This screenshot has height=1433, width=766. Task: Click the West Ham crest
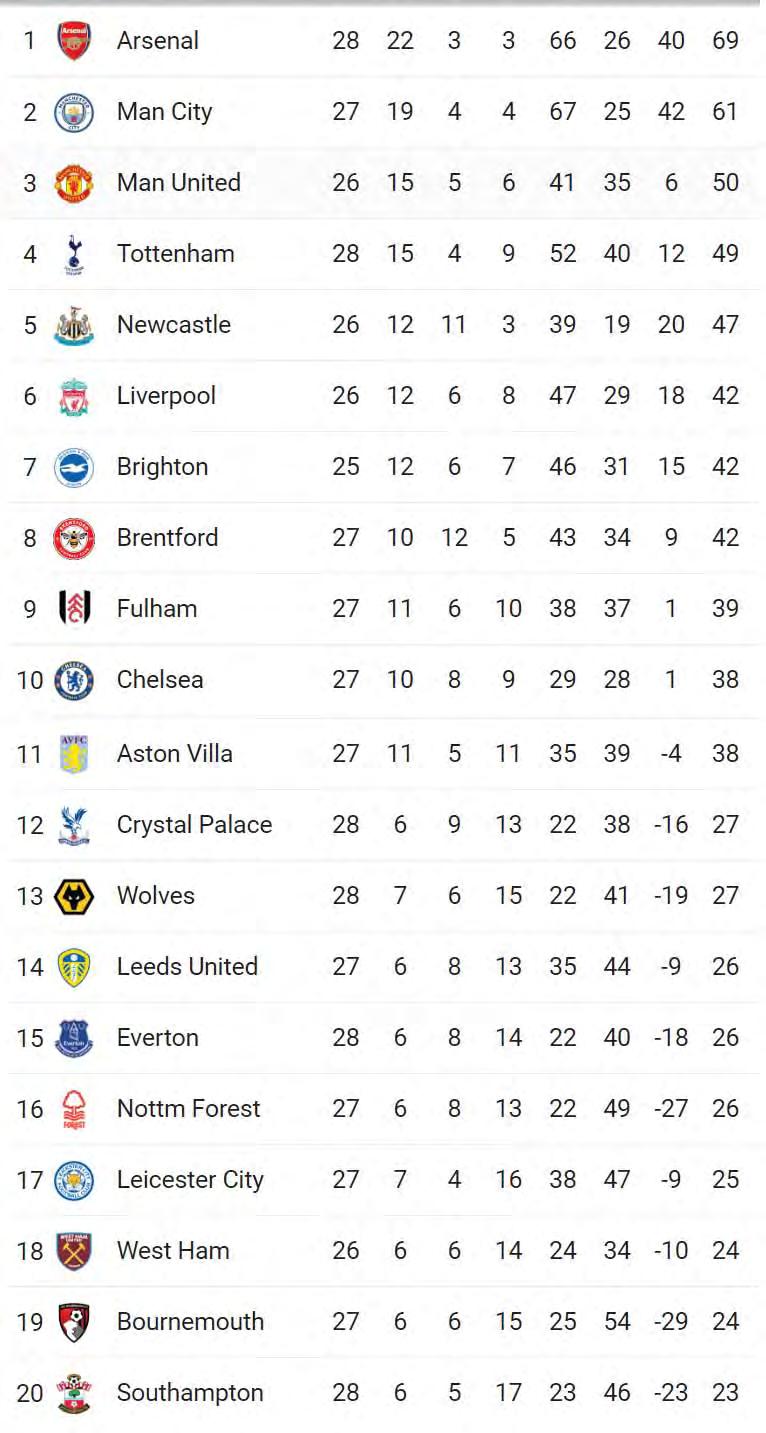click(73, 1251)
